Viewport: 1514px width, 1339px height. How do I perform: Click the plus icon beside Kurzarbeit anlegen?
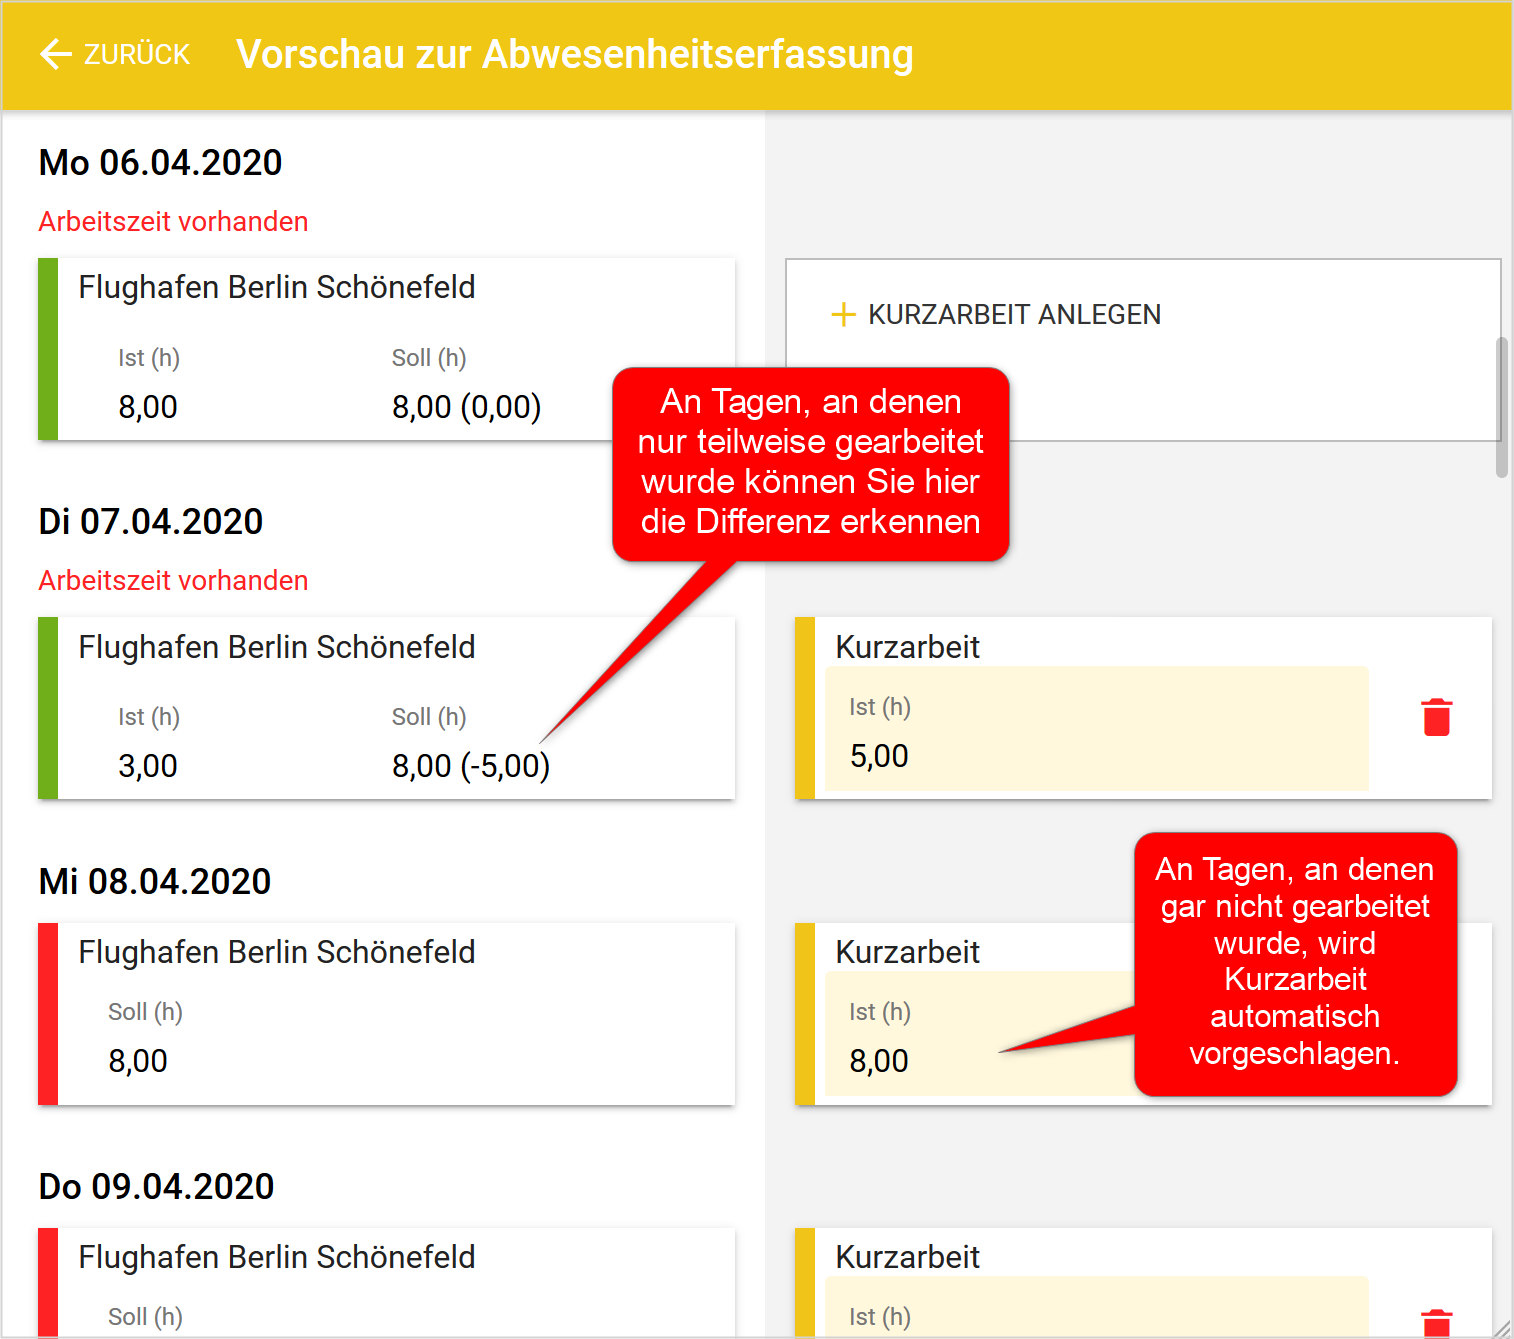coord(843,315)
